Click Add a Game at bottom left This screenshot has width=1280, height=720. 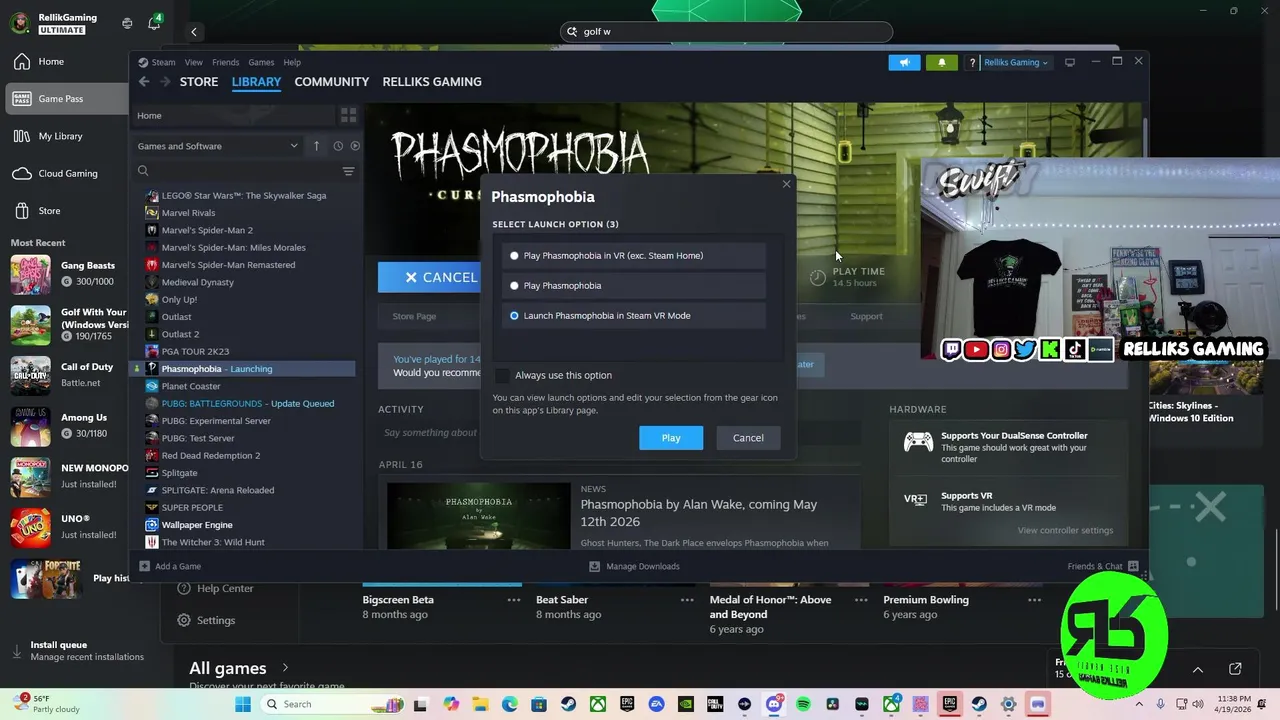tap(170, 566)
